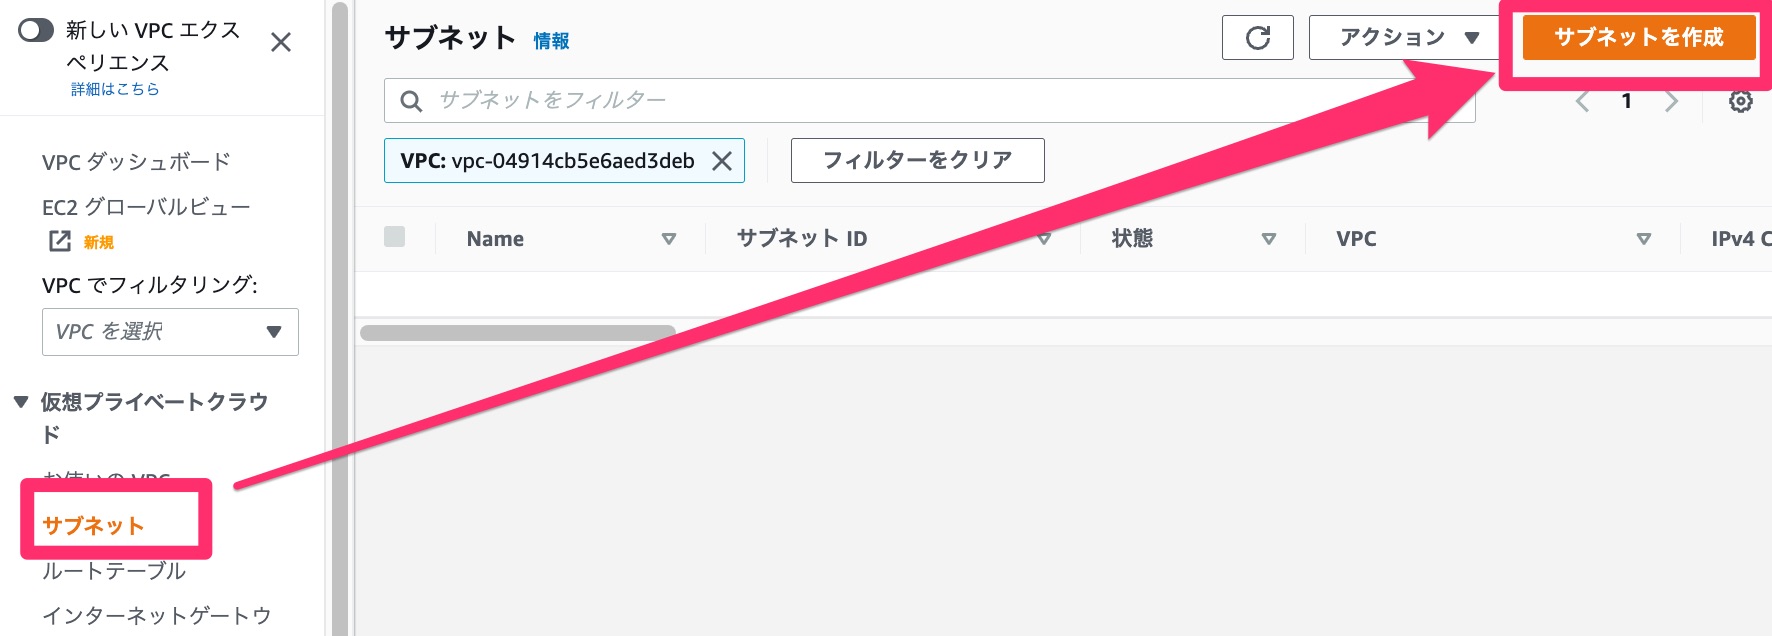Select all subnets with the header checkbox

[396, 237]
